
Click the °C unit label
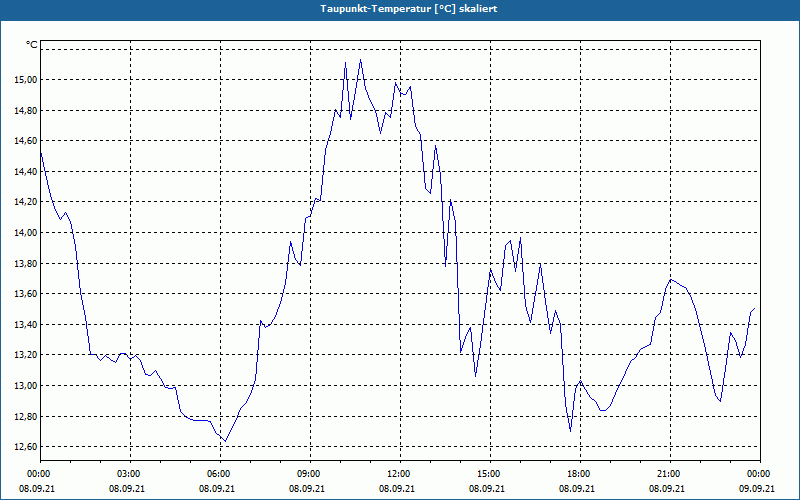pos(32,45)
